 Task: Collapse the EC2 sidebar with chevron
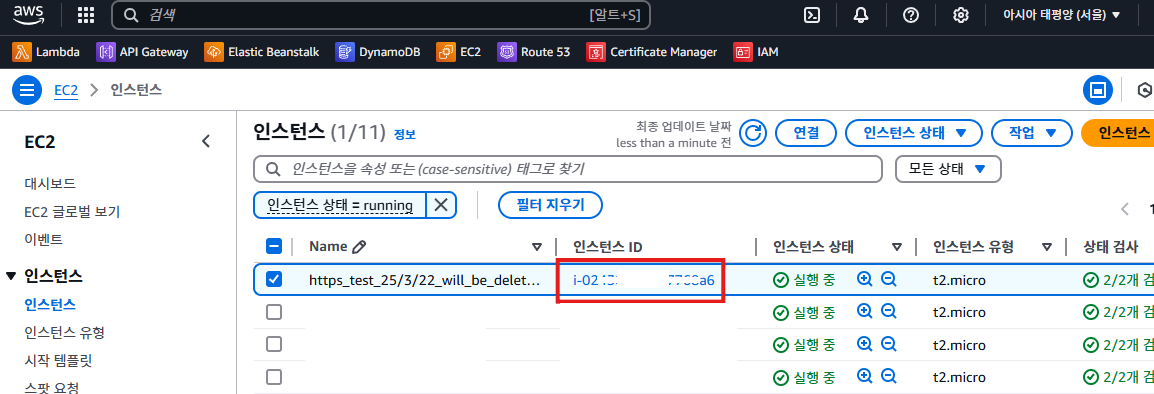(x=206, y=141)
